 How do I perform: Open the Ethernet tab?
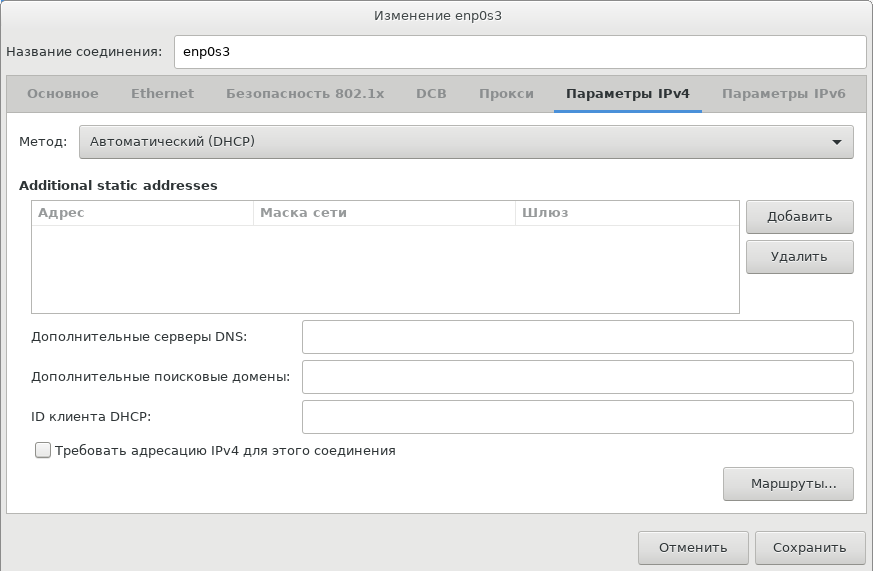162,94
